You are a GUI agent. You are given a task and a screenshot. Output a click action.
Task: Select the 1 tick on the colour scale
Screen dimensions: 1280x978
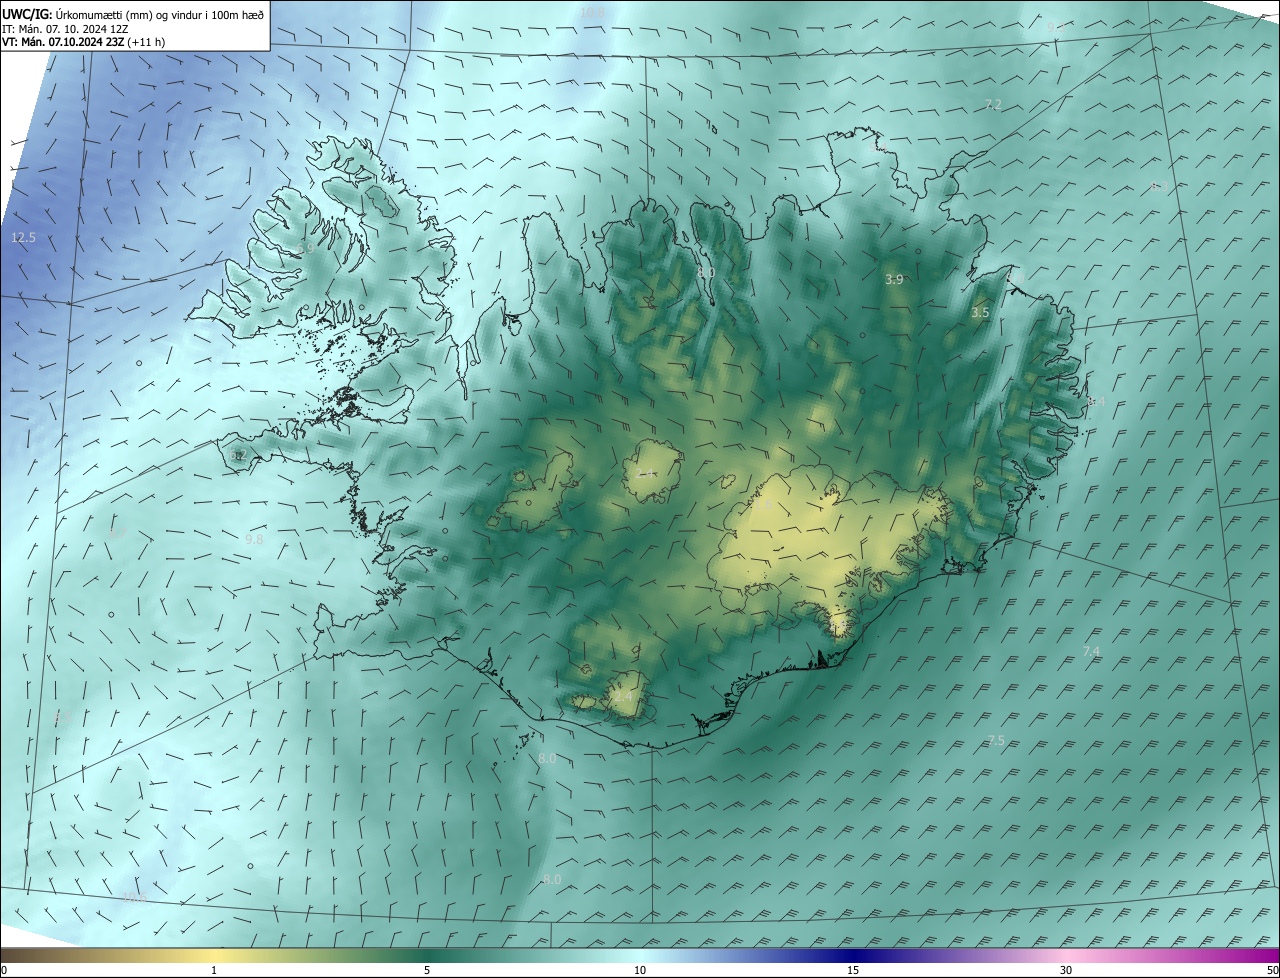point(214,970)
